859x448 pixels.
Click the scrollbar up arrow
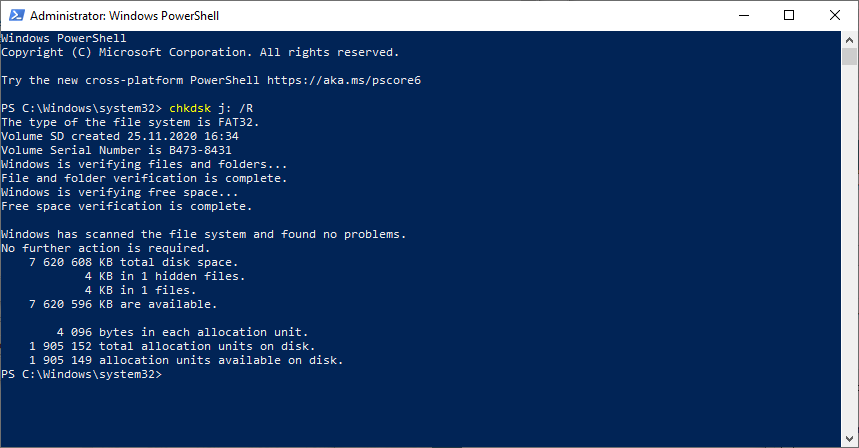pos(850,39)
